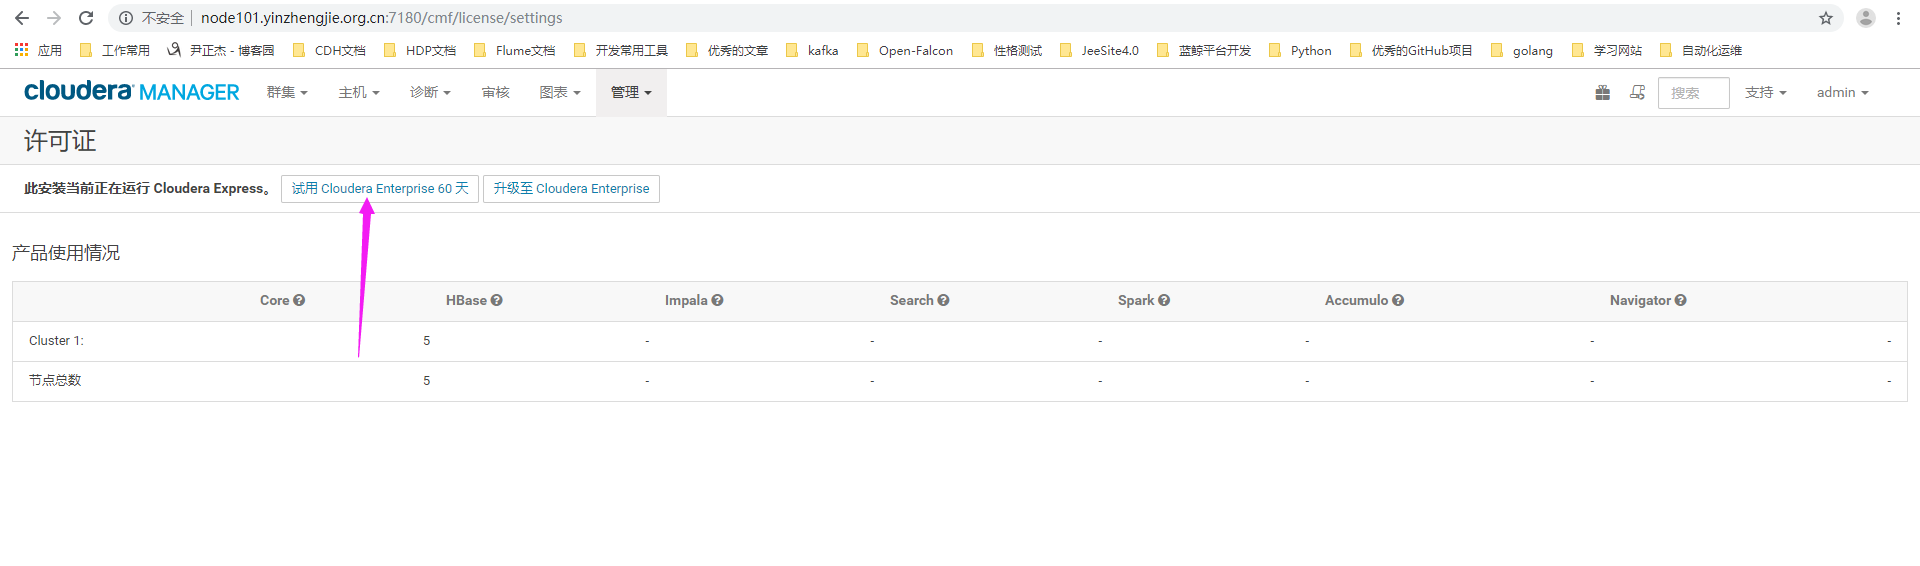Open the browser profile avatar
The height and width of the screenshot is (566, 1920).
tap(1866, 18)
